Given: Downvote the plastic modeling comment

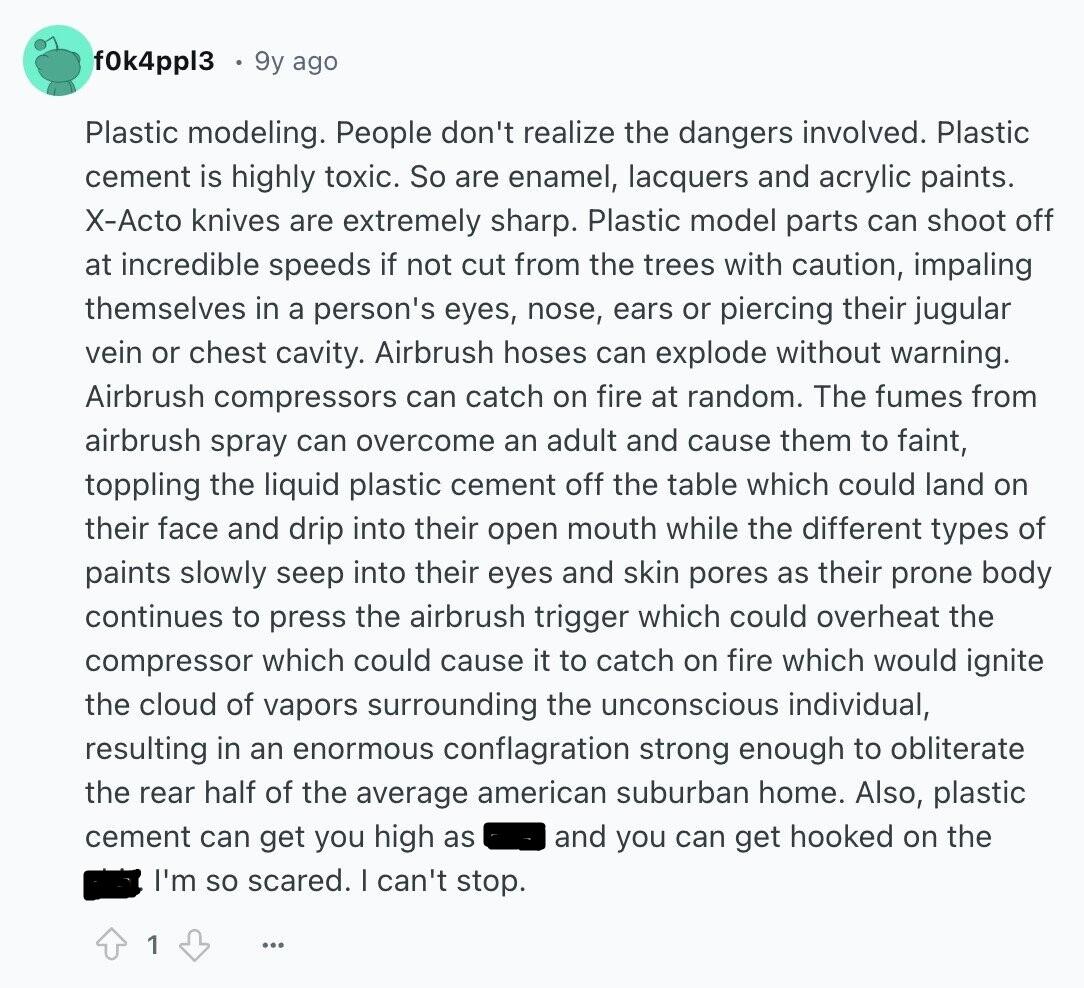Looking at the screenshot, I should [x=194, y=945].
